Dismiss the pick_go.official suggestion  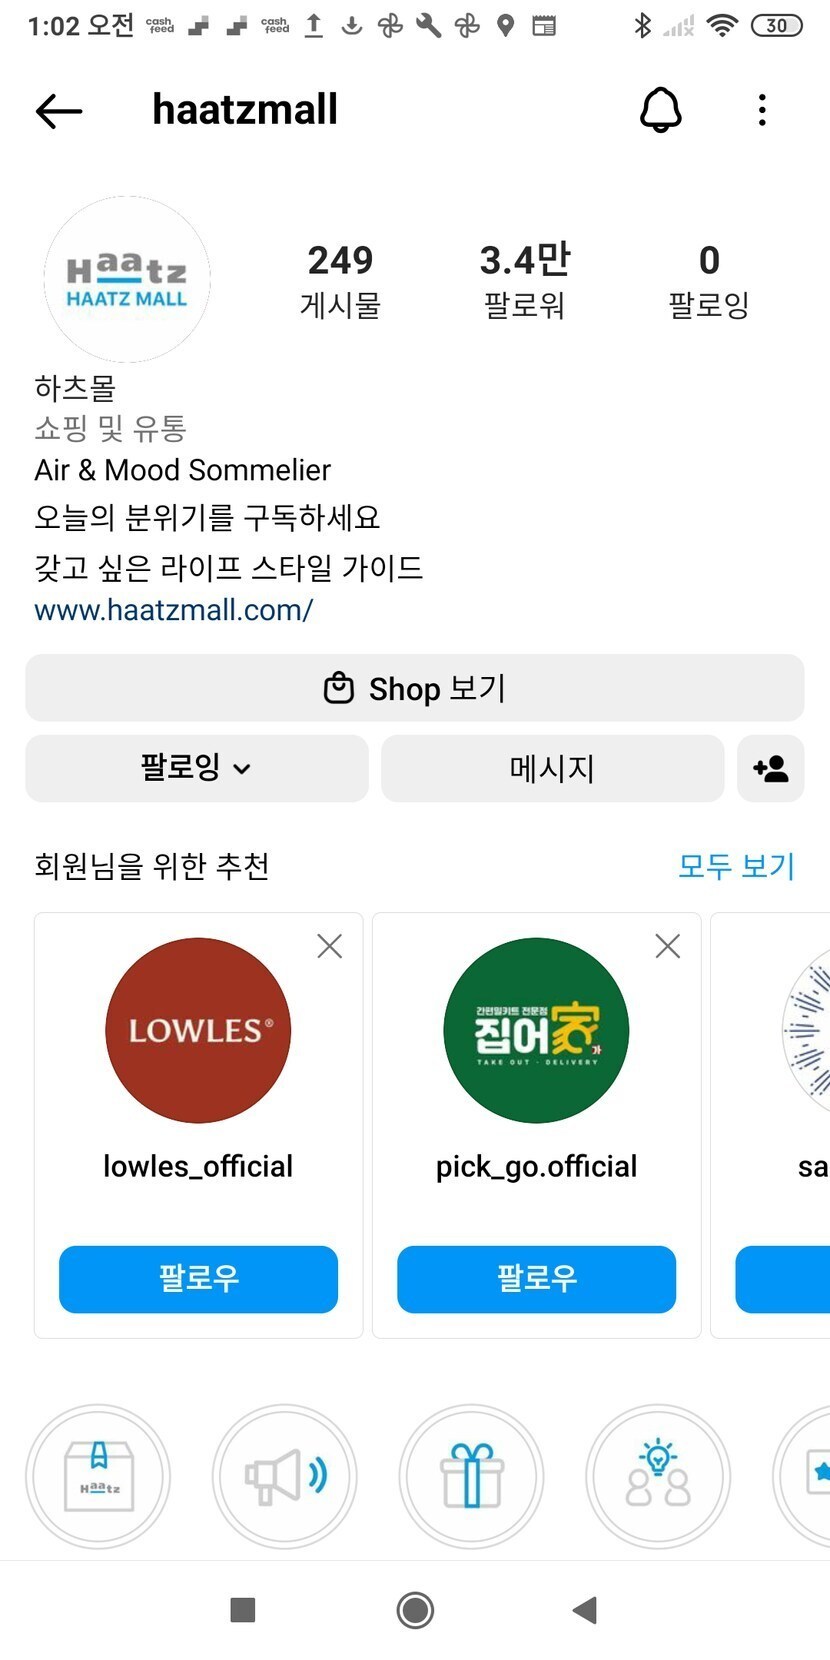(667, 946)
